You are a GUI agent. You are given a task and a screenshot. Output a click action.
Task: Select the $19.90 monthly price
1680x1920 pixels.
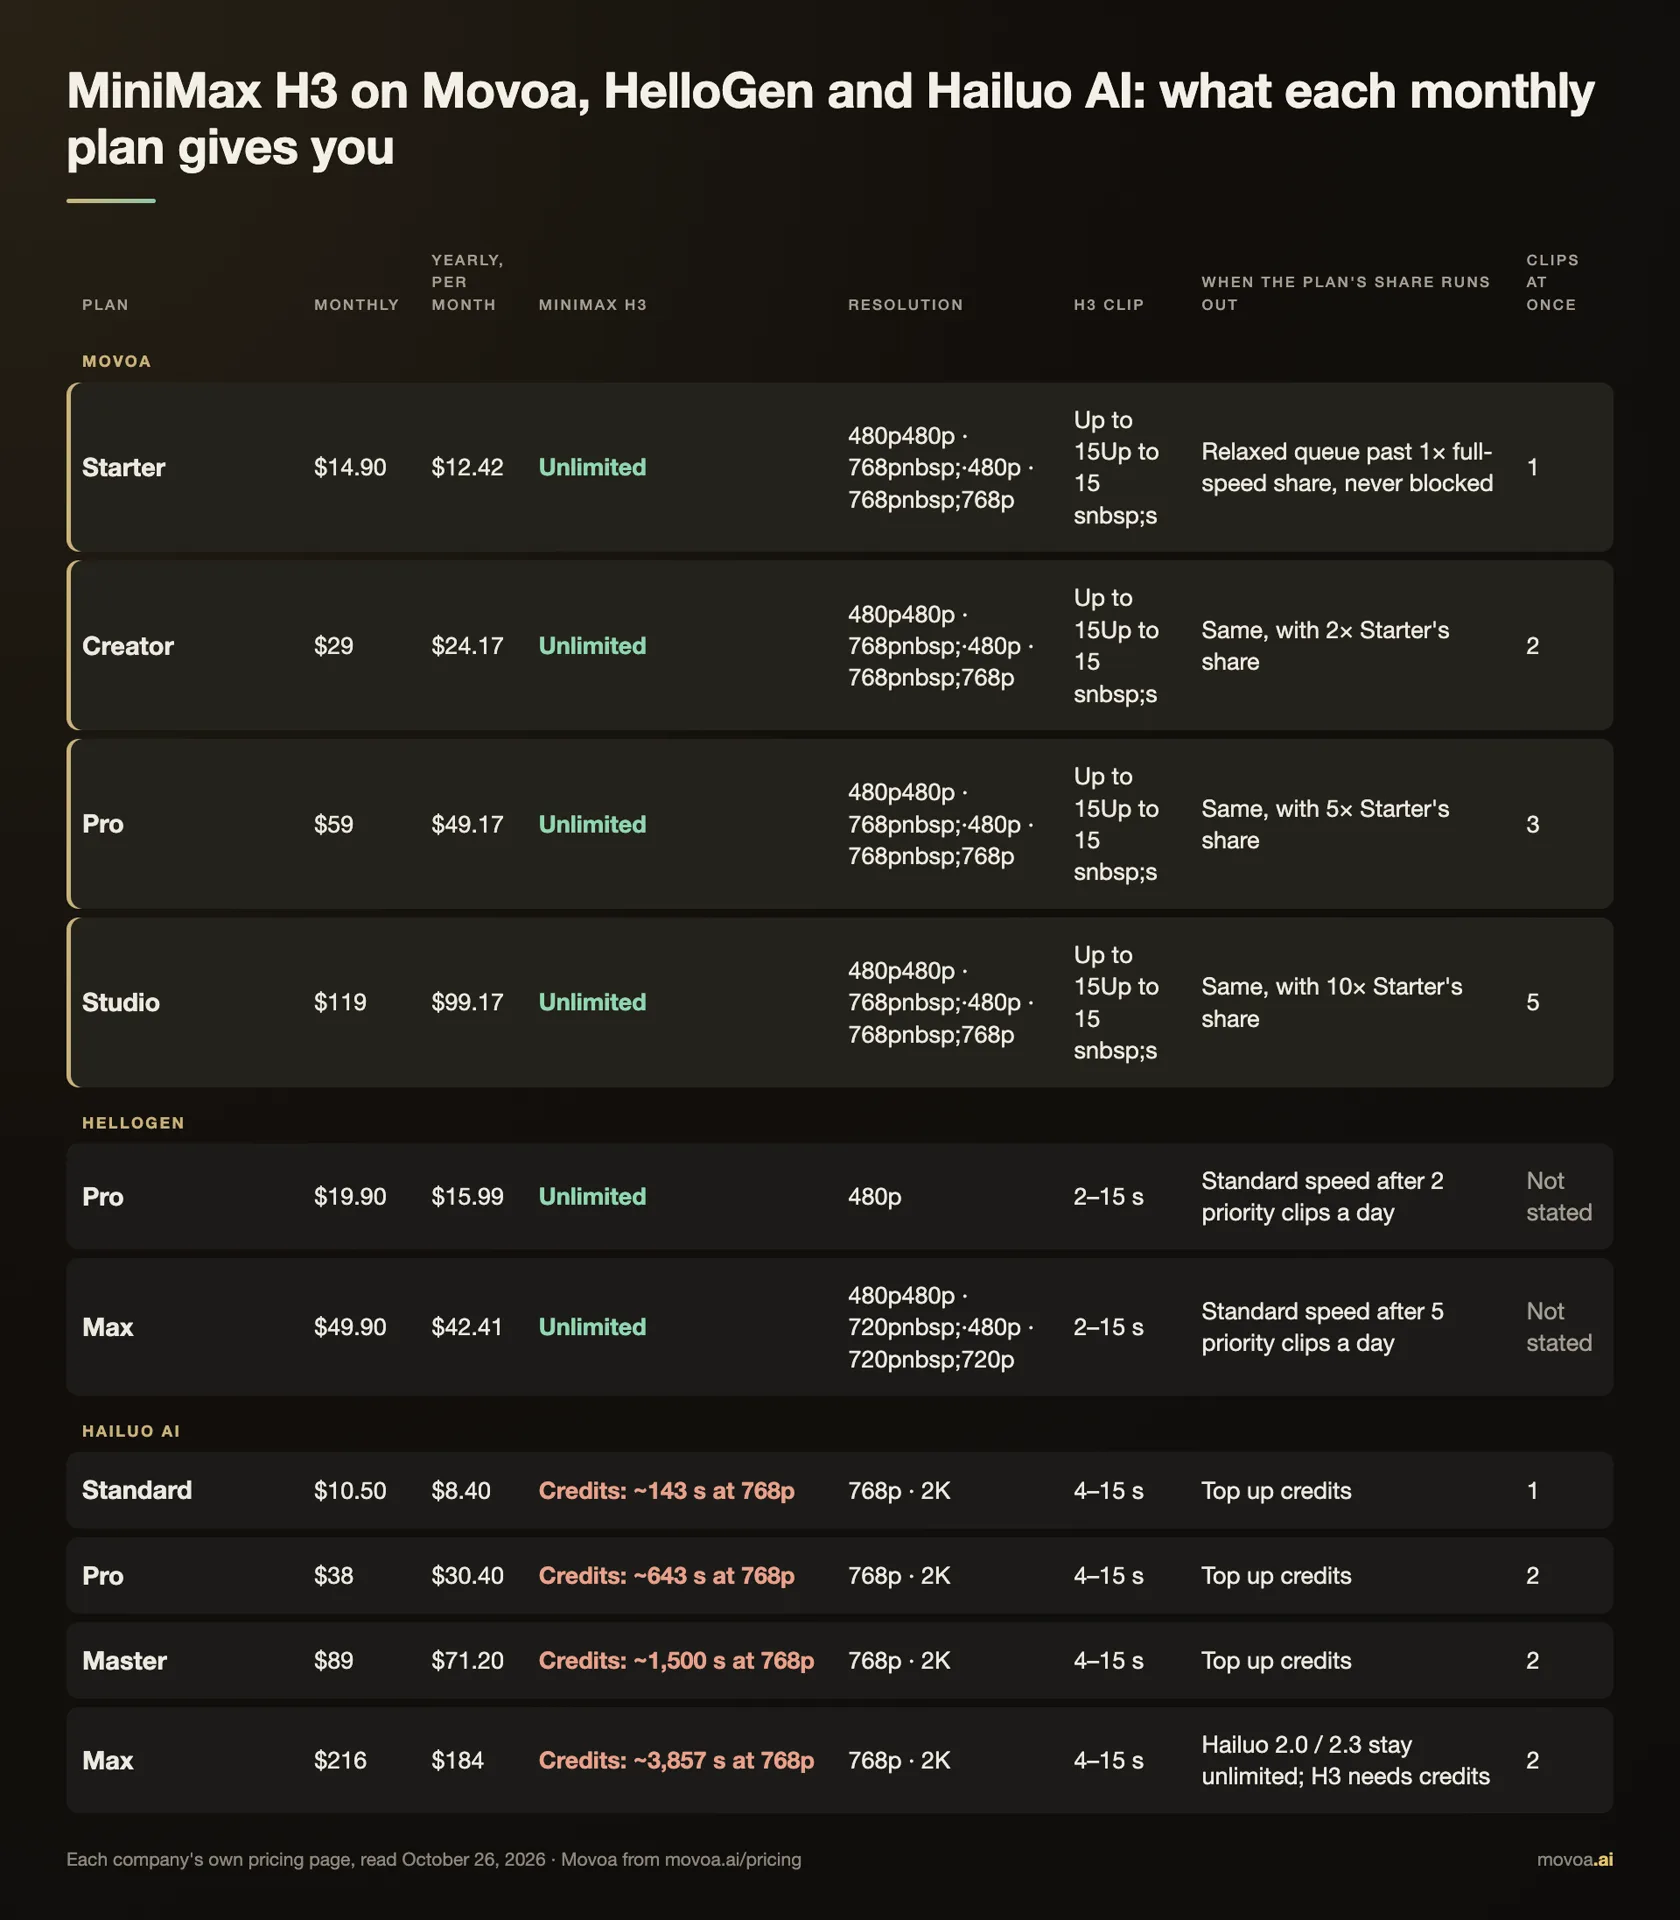[349, 1196]
